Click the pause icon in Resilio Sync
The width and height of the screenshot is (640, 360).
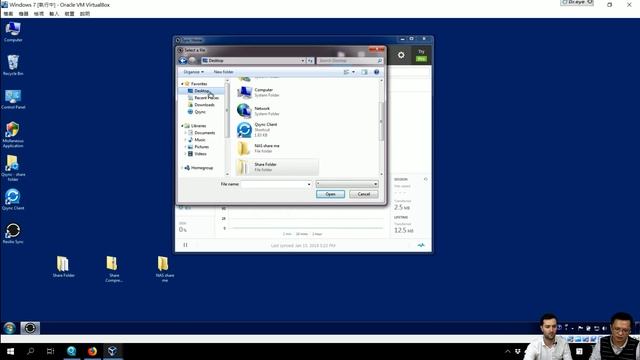pos(185,245)
